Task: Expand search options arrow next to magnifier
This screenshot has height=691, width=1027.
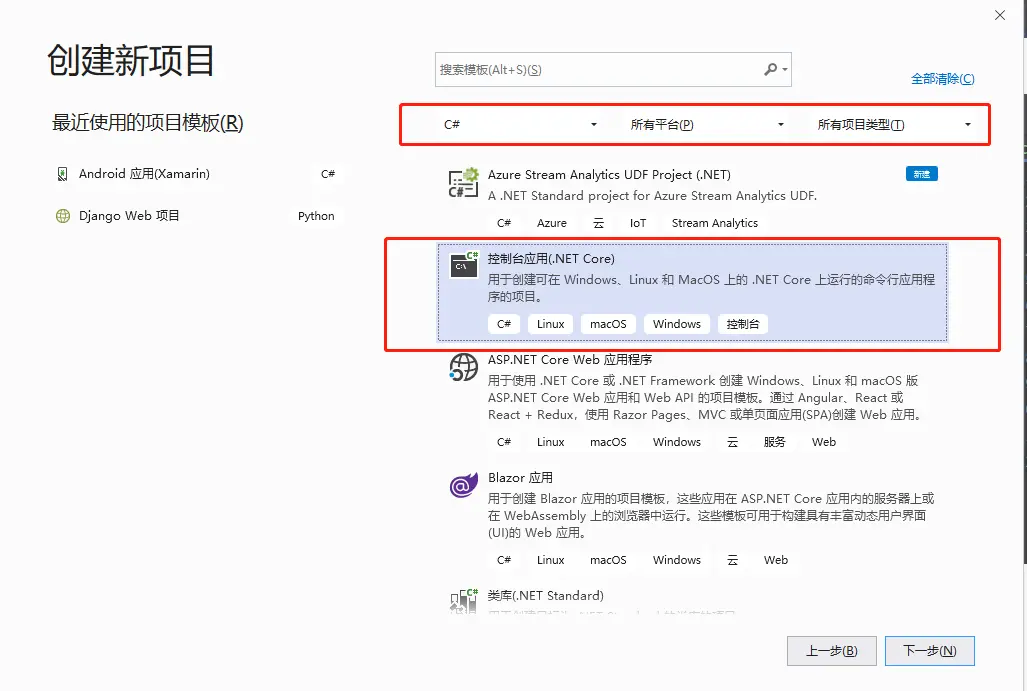Action: (785, 69)
